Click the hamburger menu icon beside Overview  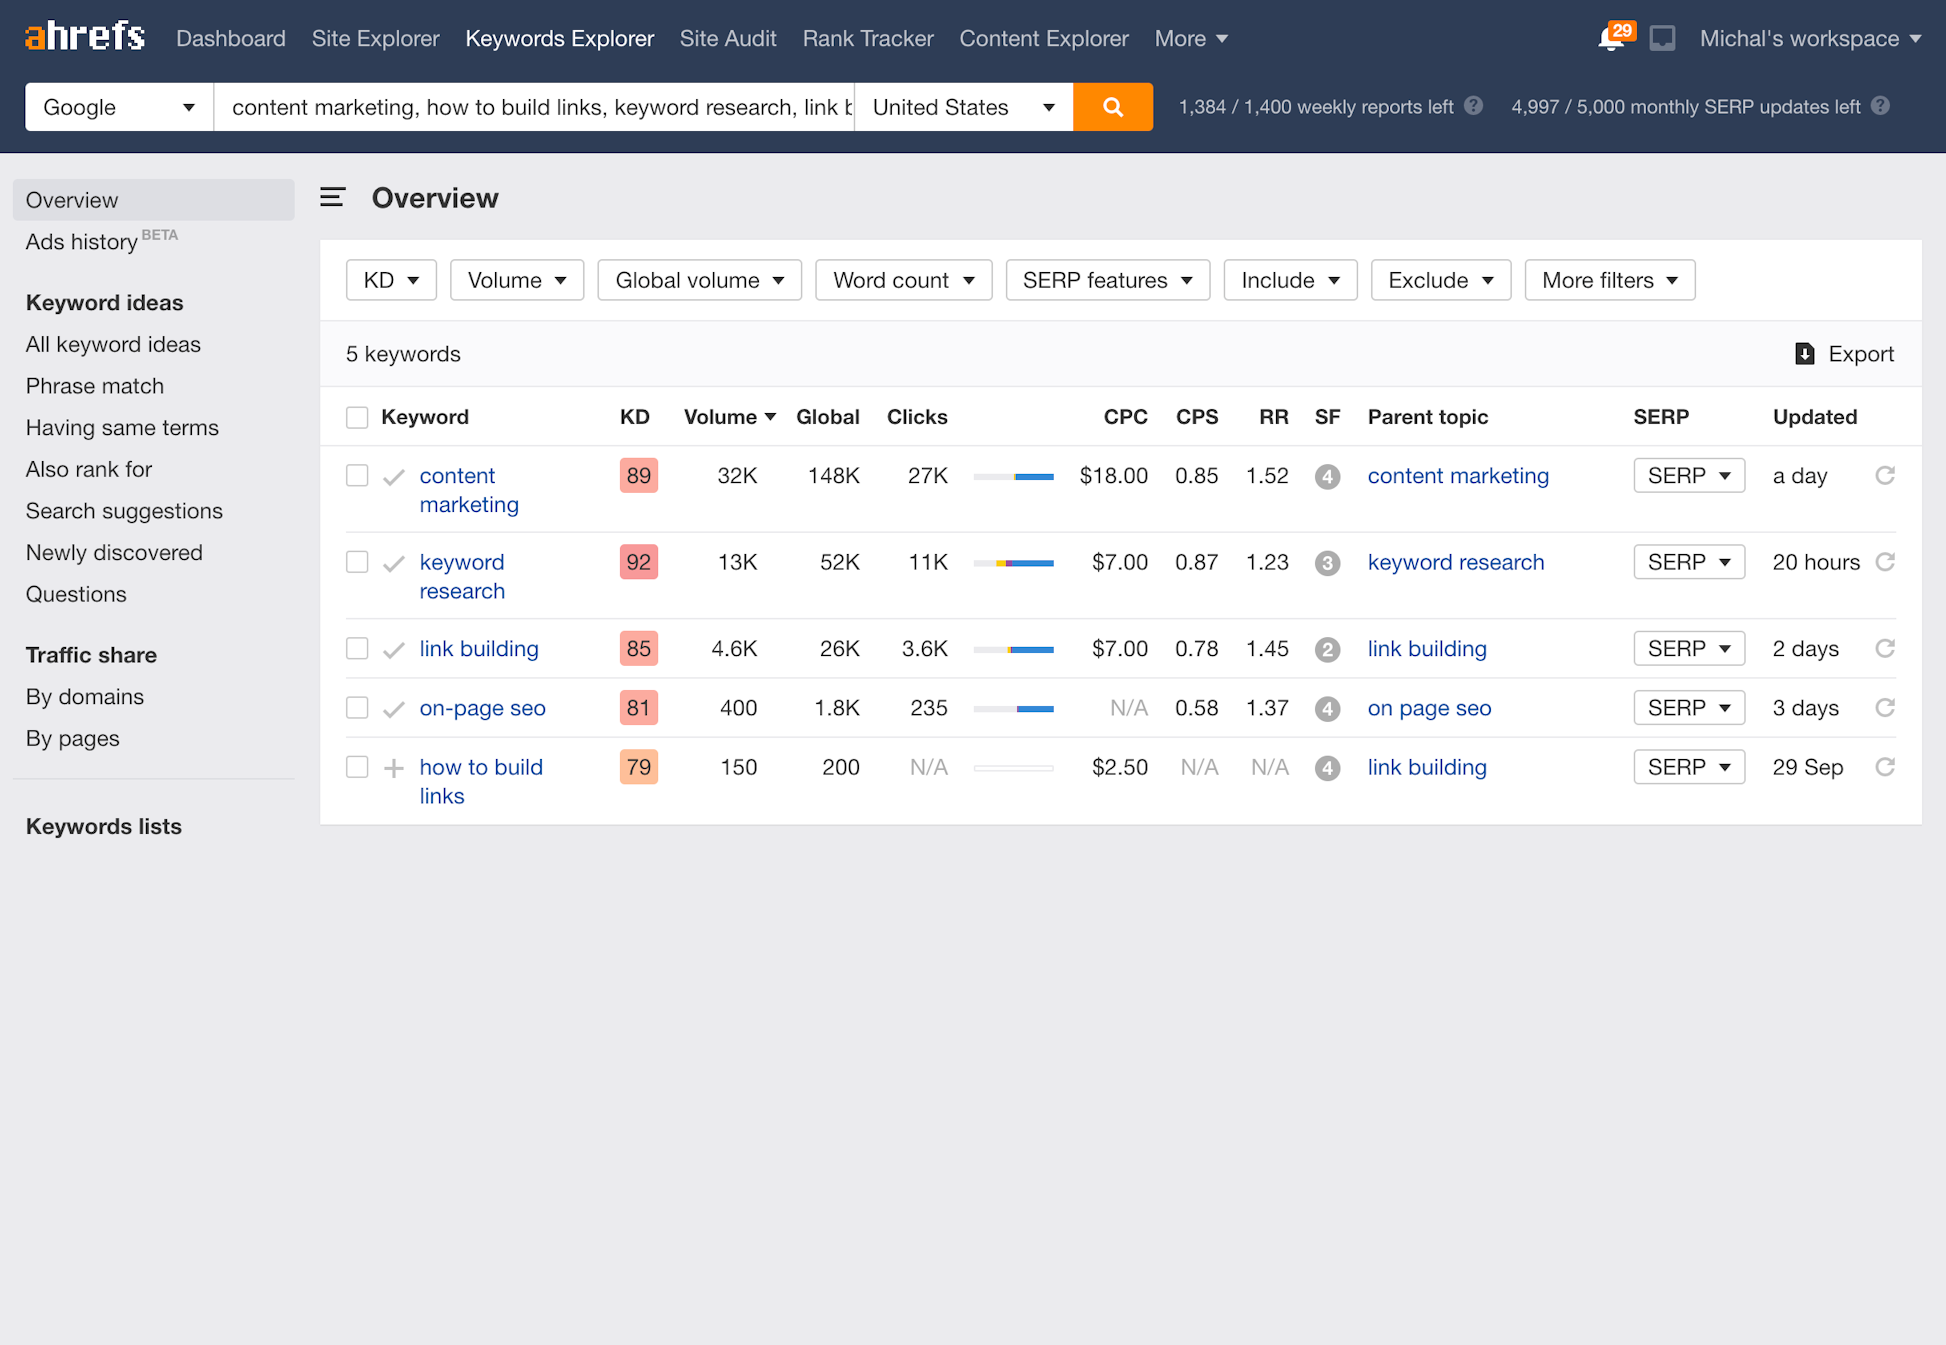332,198
